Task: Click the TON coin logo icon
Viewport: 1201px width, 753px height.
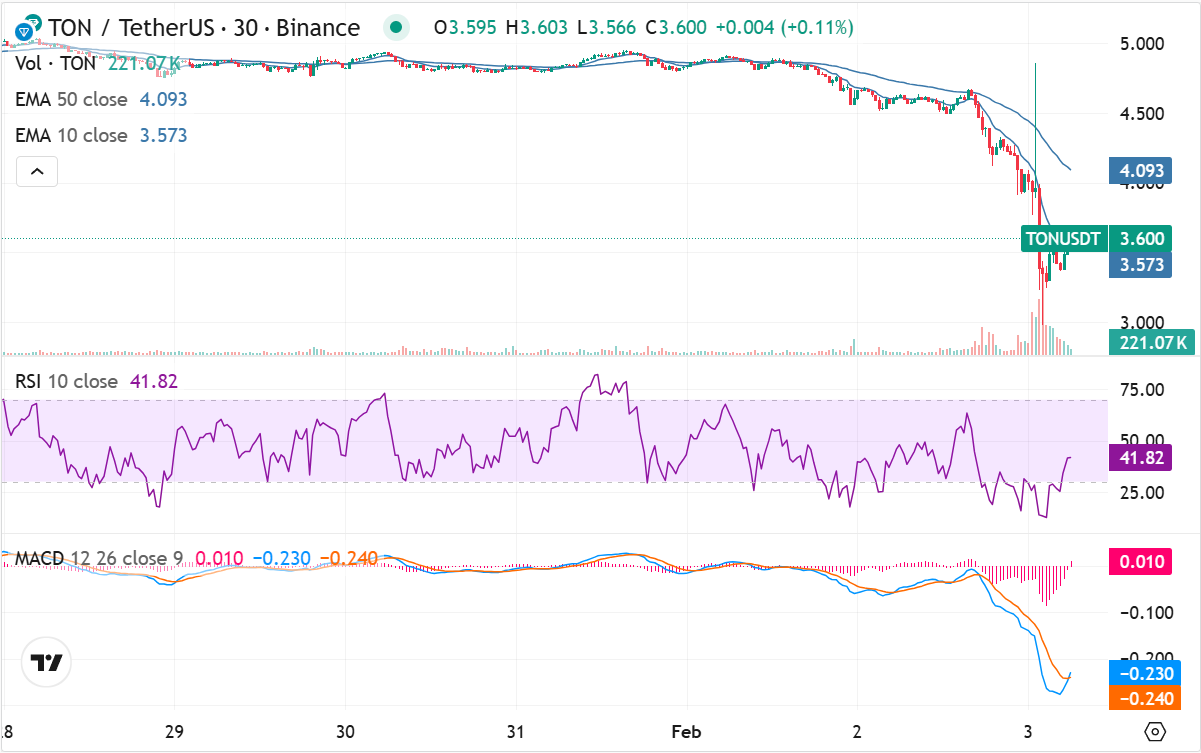Action: tap(26, 27)
